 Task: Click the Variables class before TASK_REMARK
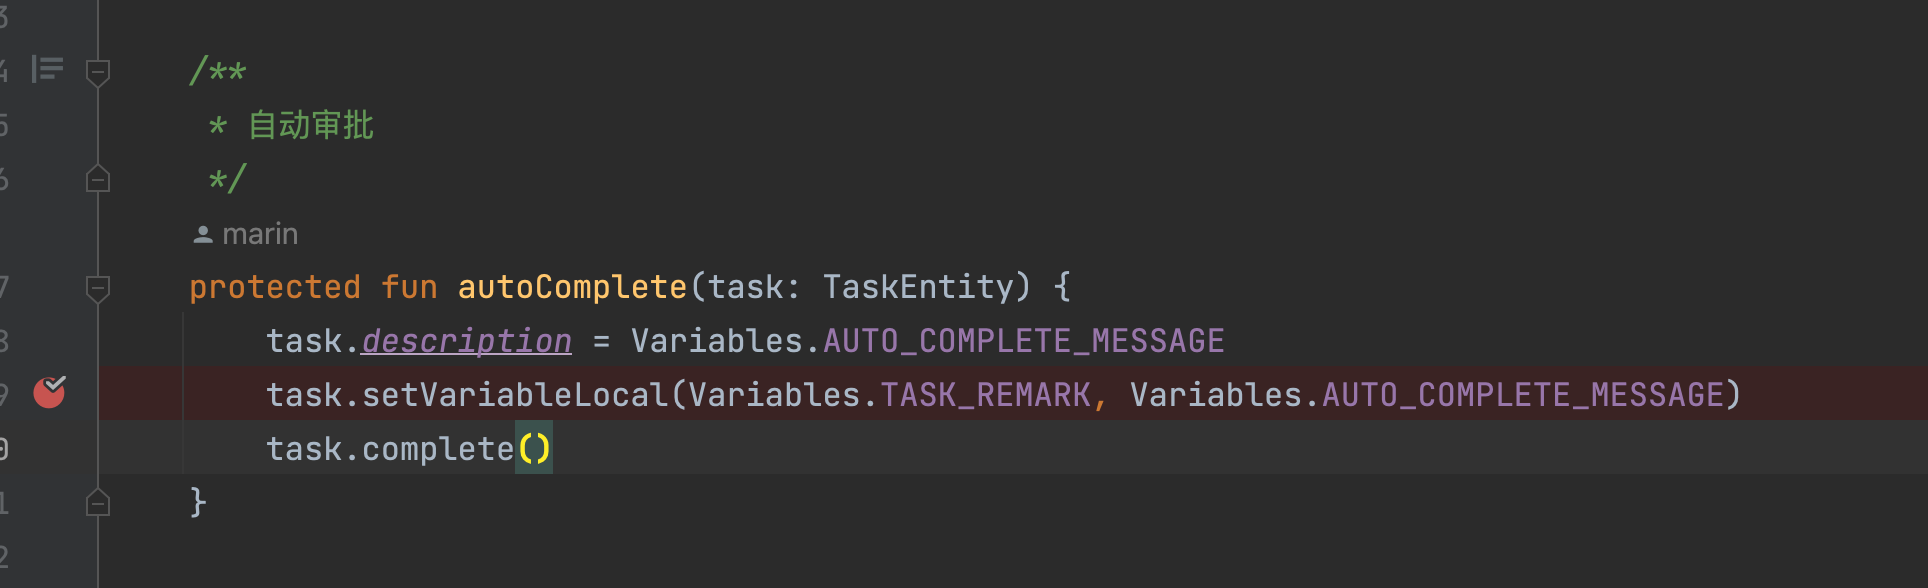(774, 395)
